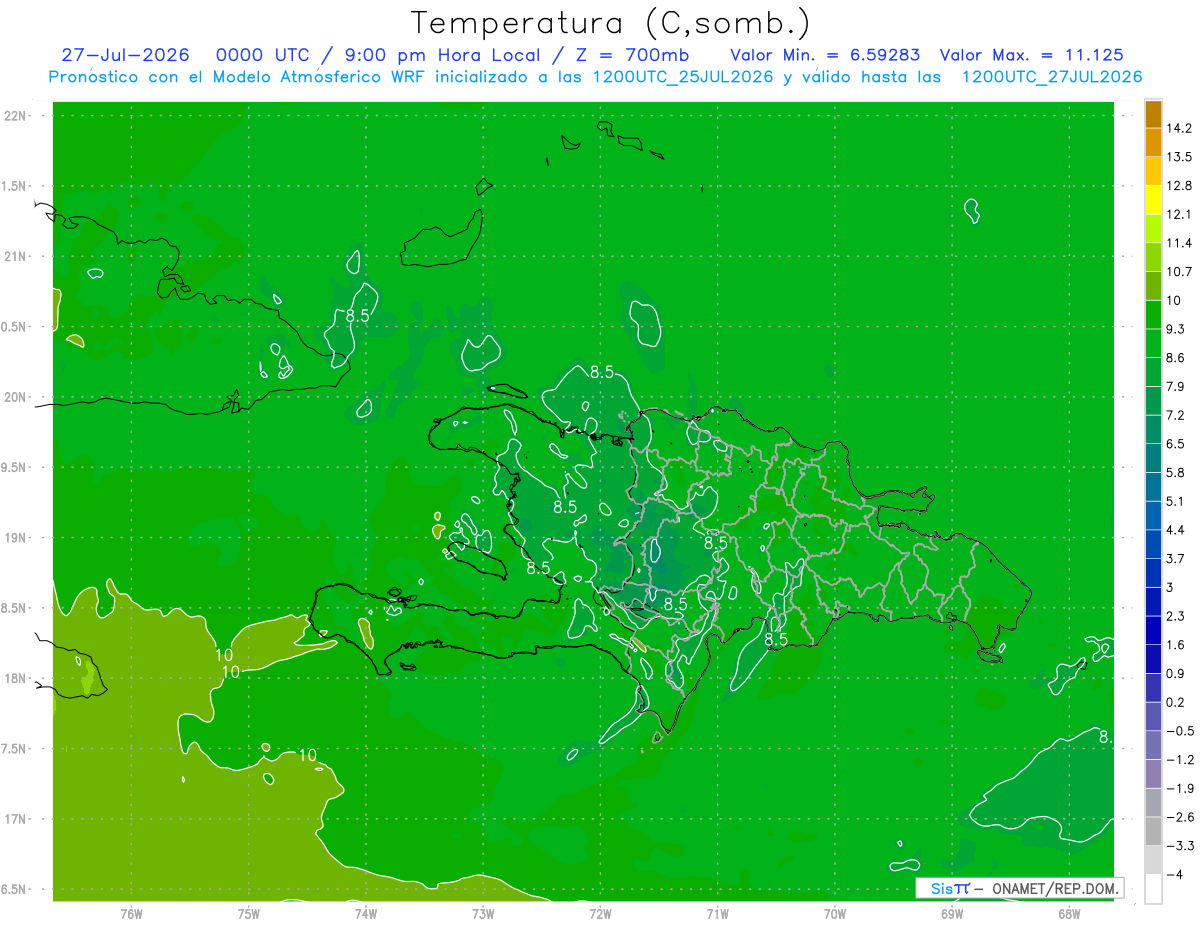Image resolution: width=1200 pixels, height=927 pixels.
Task: Click the '4.4' colorbar value
Action: [x=1176, y=529]
